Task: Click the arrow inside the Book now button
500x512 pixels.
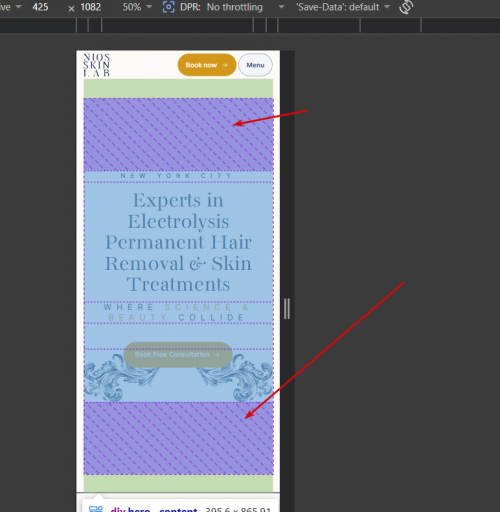Action: (225, 65)
